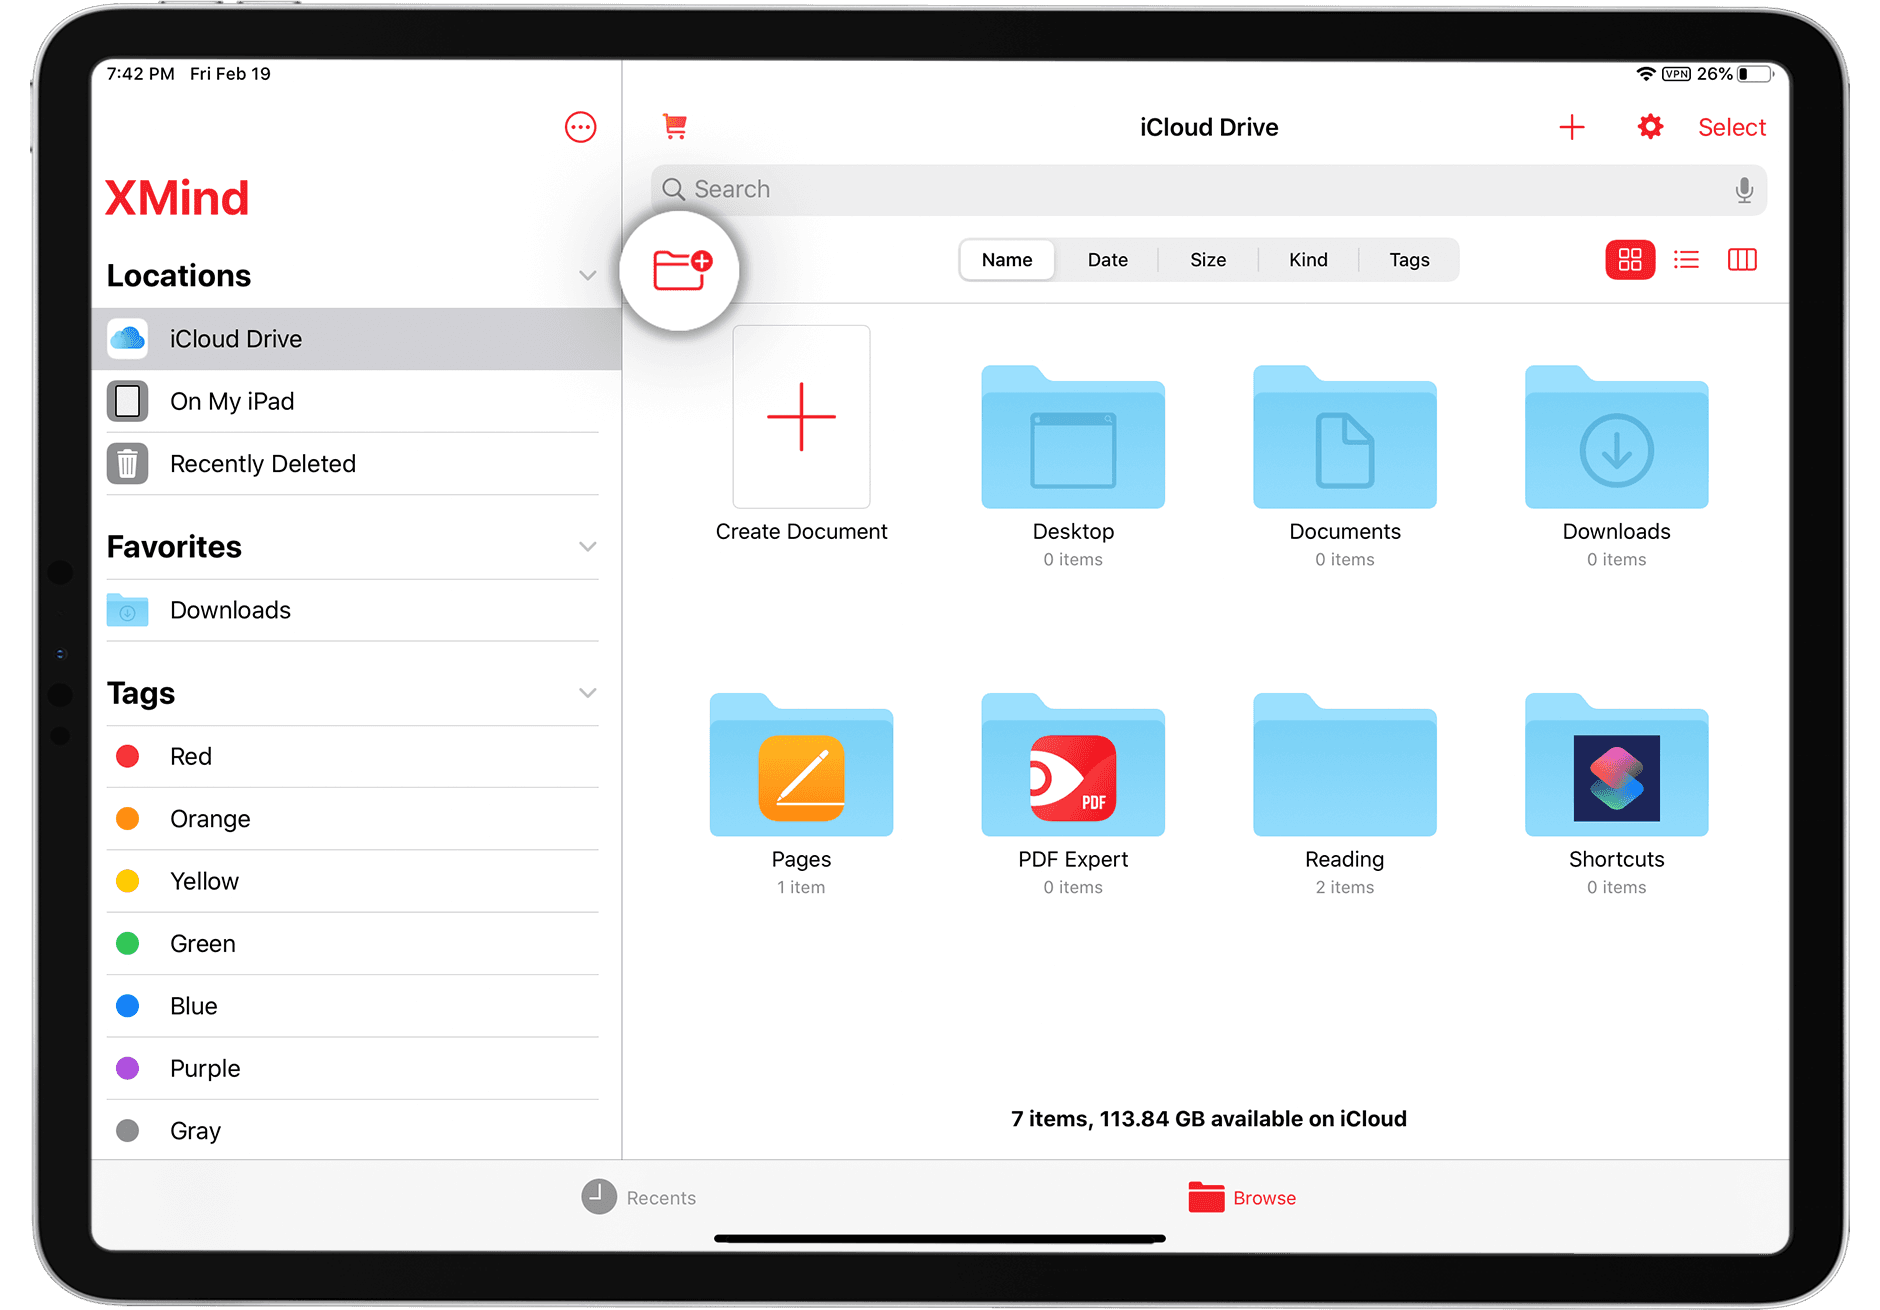Open the shopping cart store icon

pyautogui.click(x=675, y=126)
